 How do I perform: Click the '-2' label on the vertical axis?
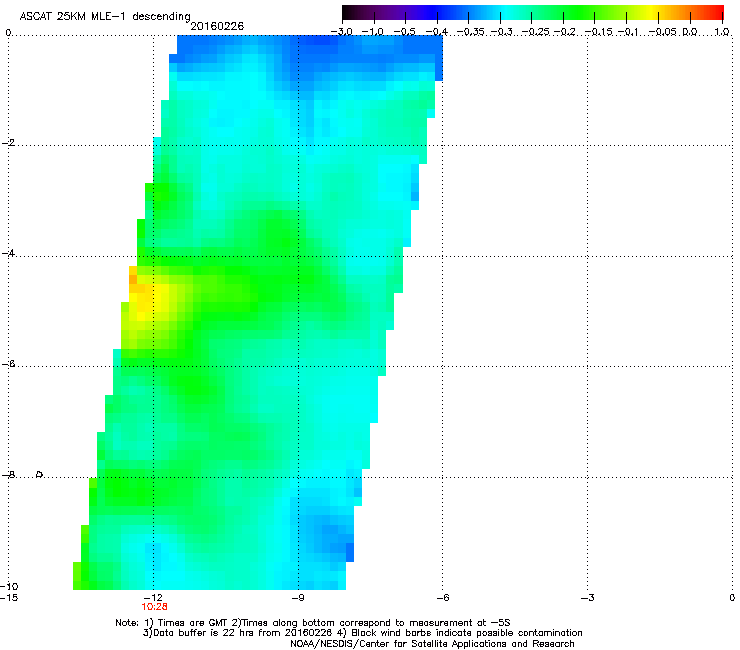point(8,143)
